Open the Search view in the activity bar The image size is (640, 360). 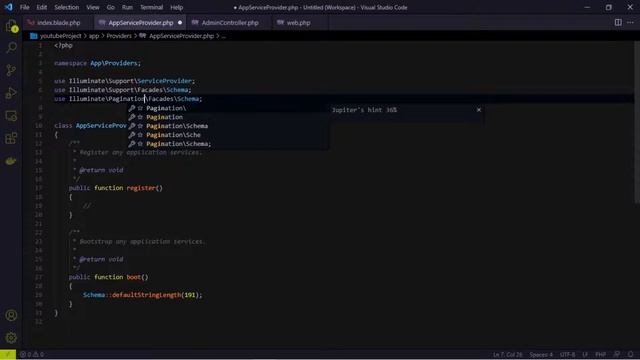click(x=11, y=48)
